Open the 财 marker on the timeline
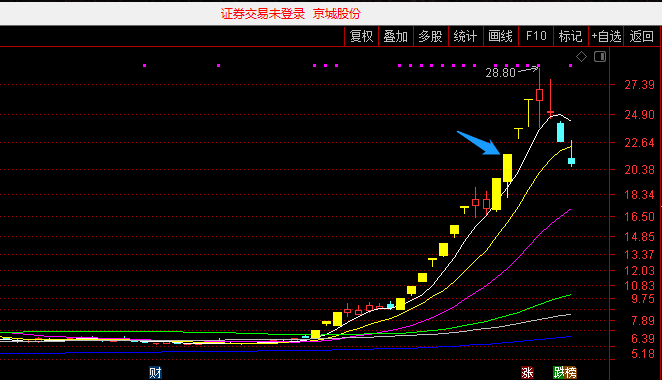 click(x=155, y=373)
